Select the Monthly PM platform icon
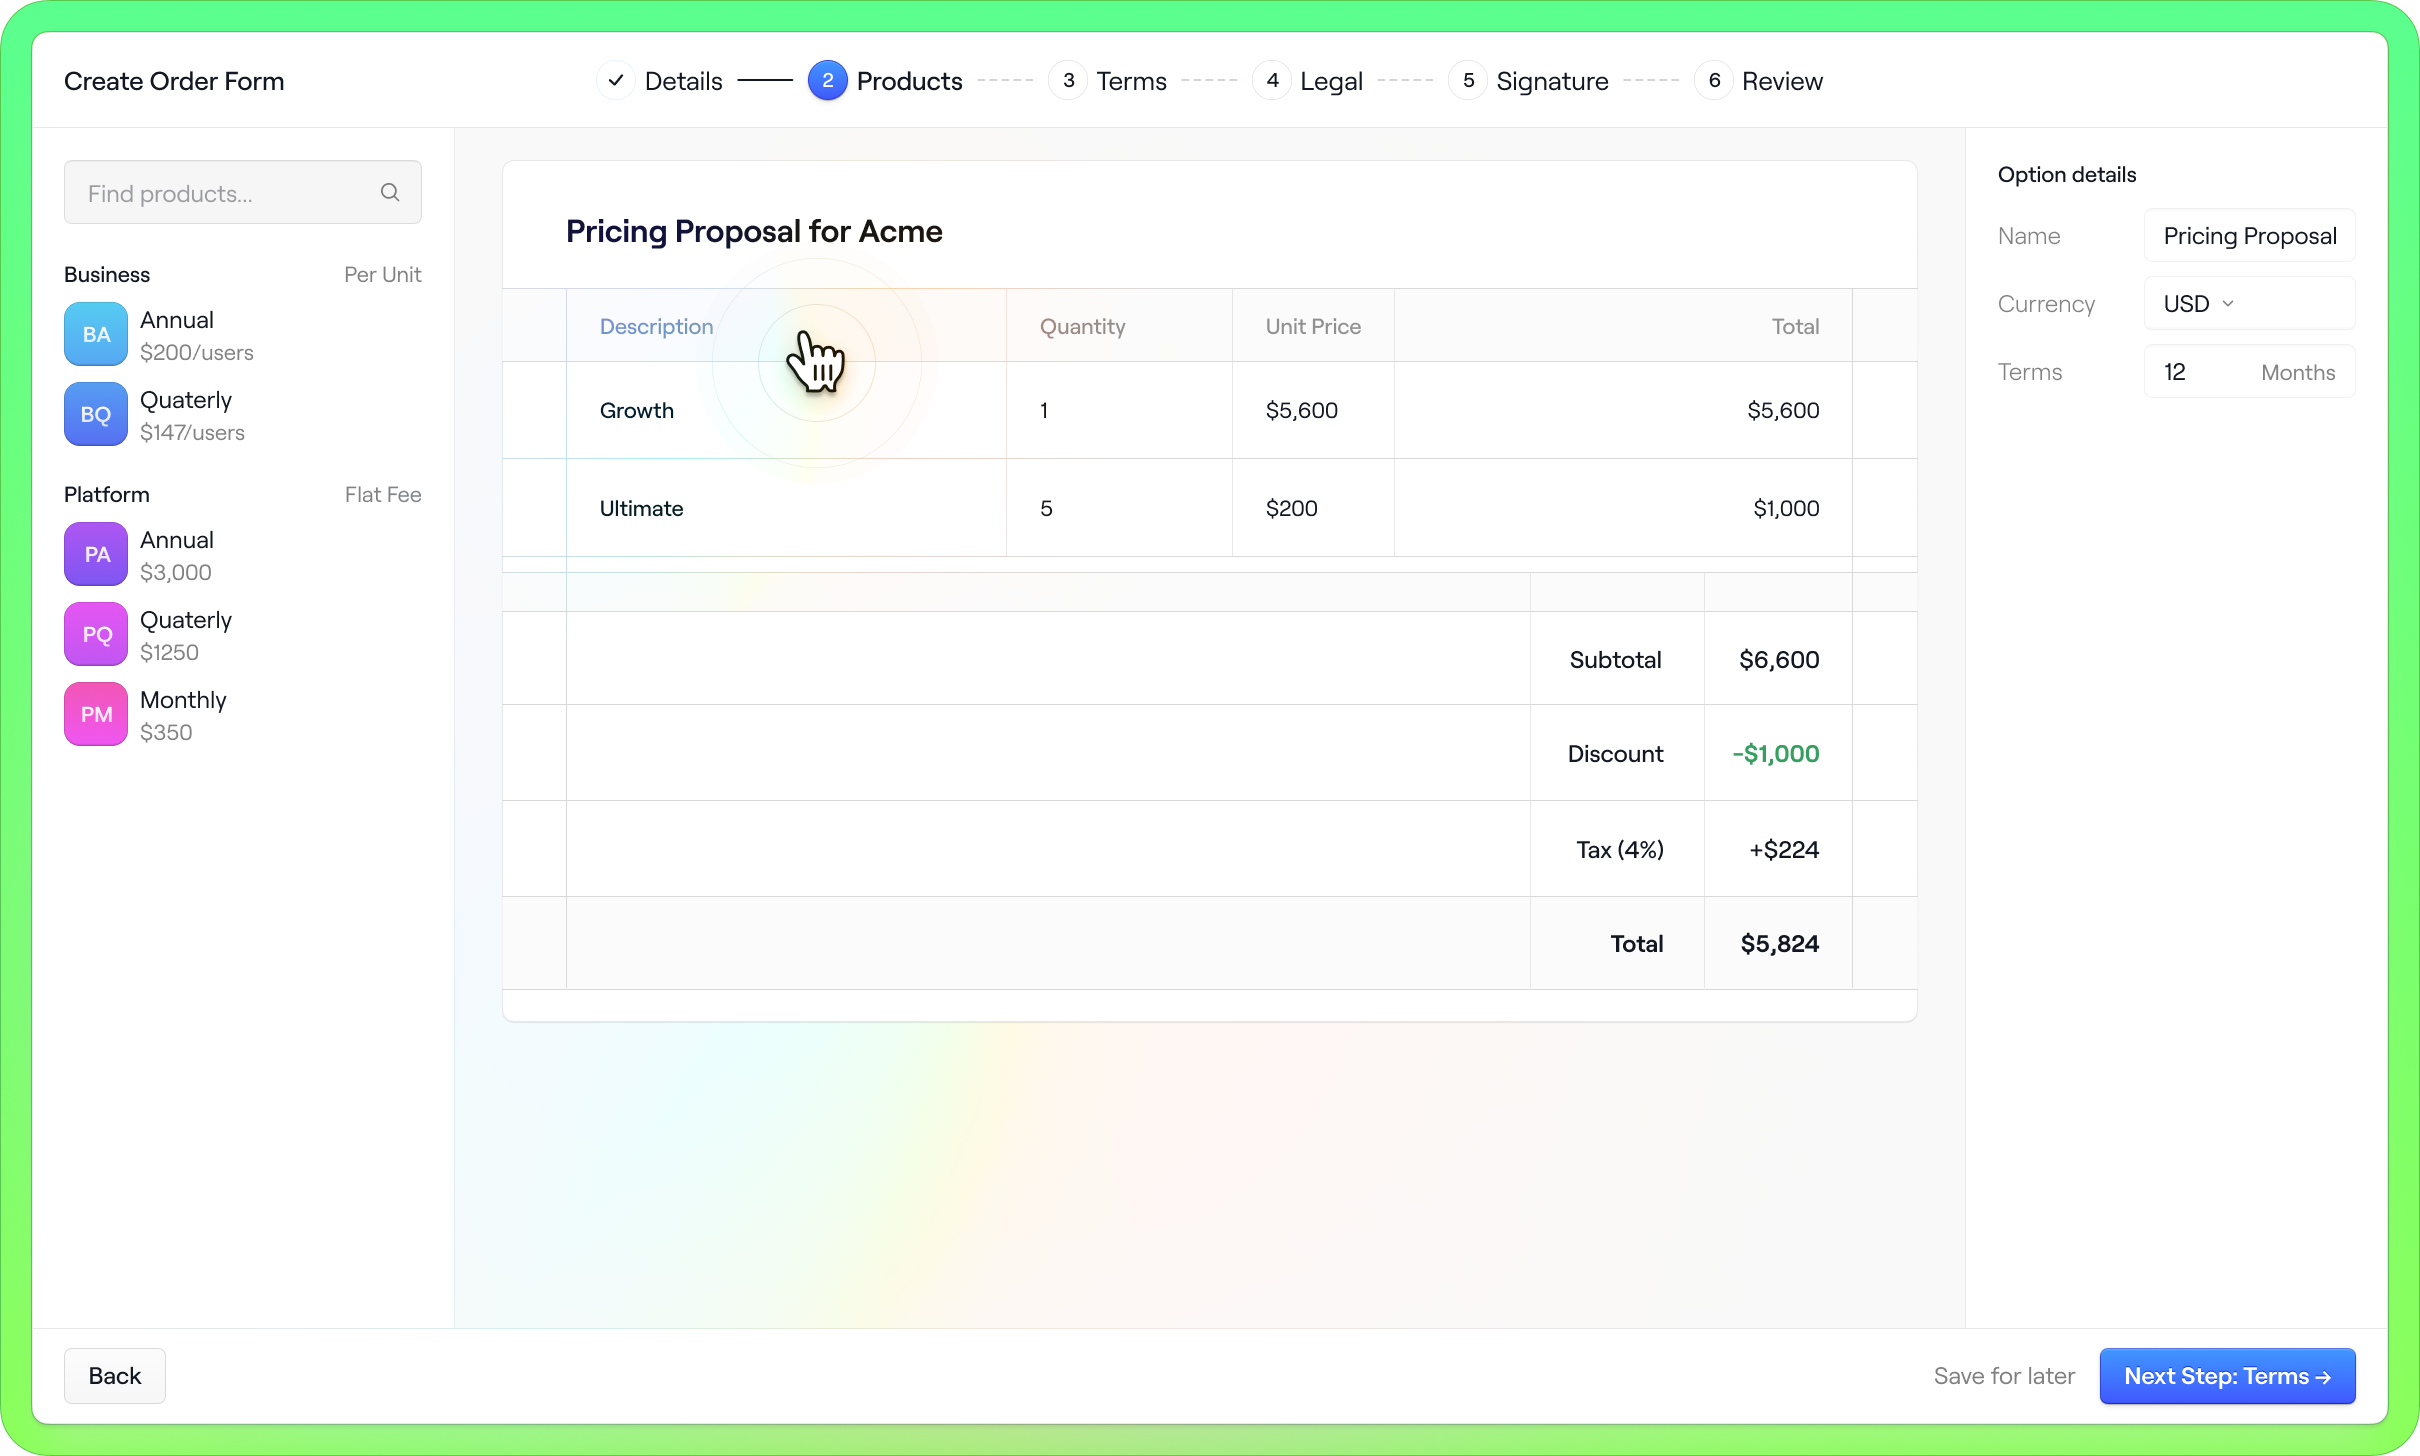 [95, 714]
